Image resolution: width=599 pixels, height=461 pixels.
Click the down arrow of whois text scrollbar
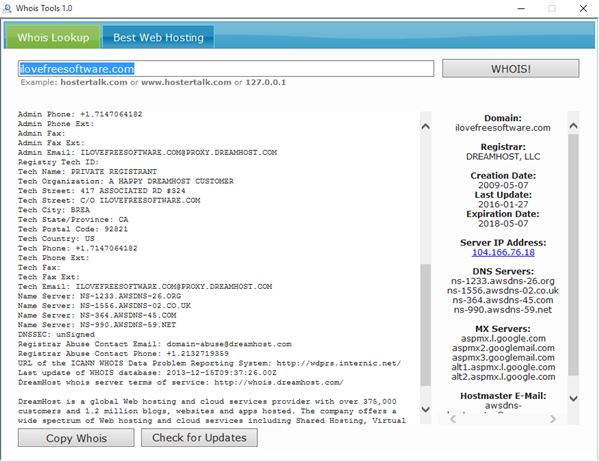[426, 409]
